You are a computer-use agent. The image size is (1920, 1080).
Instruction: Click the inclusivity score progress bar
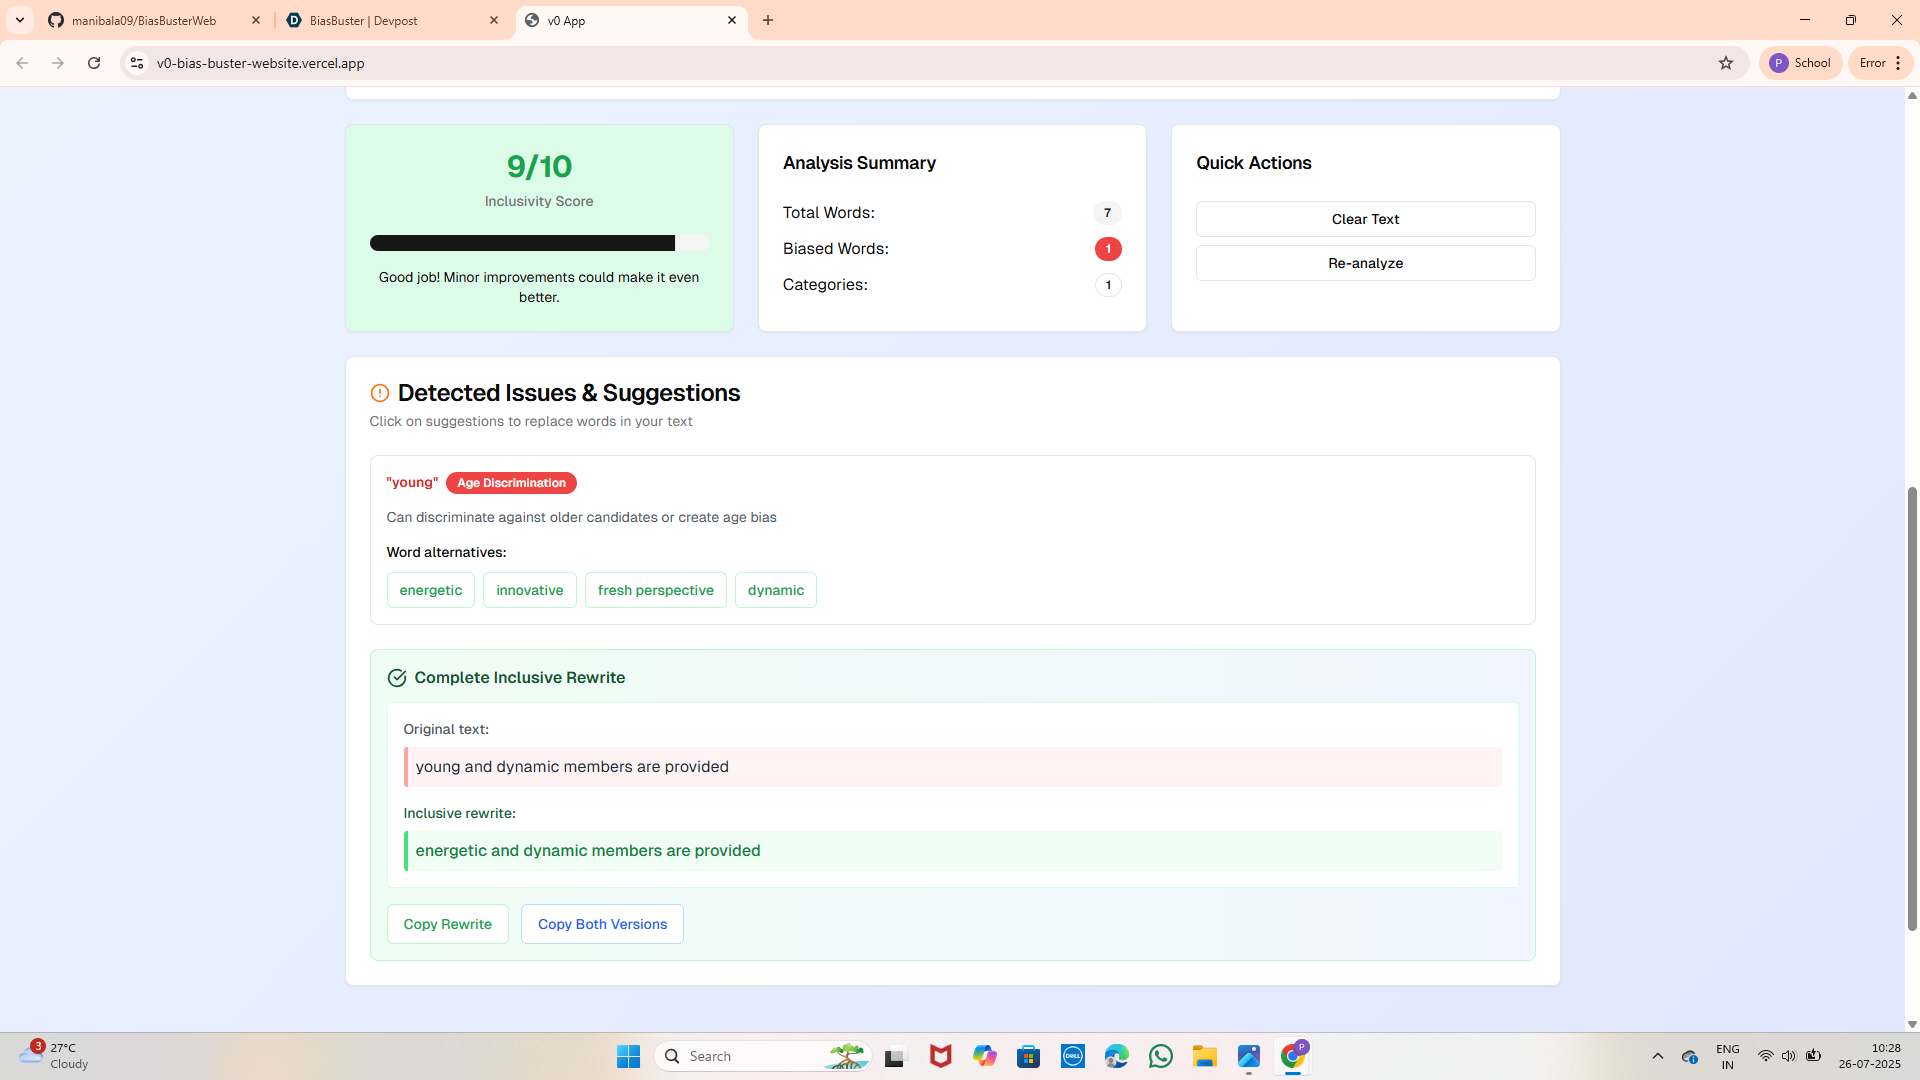point(538,243)
